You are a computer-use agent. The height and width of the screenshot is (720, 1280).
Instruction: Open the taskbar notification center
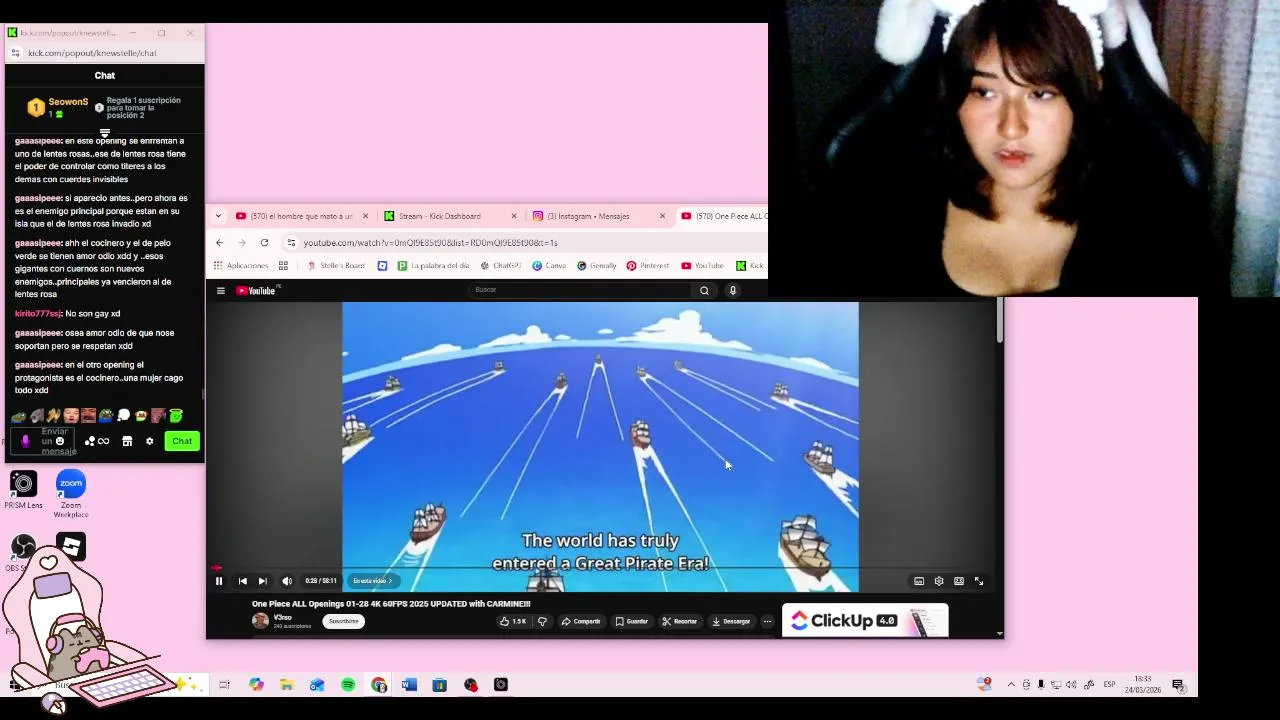point(1178,685)
